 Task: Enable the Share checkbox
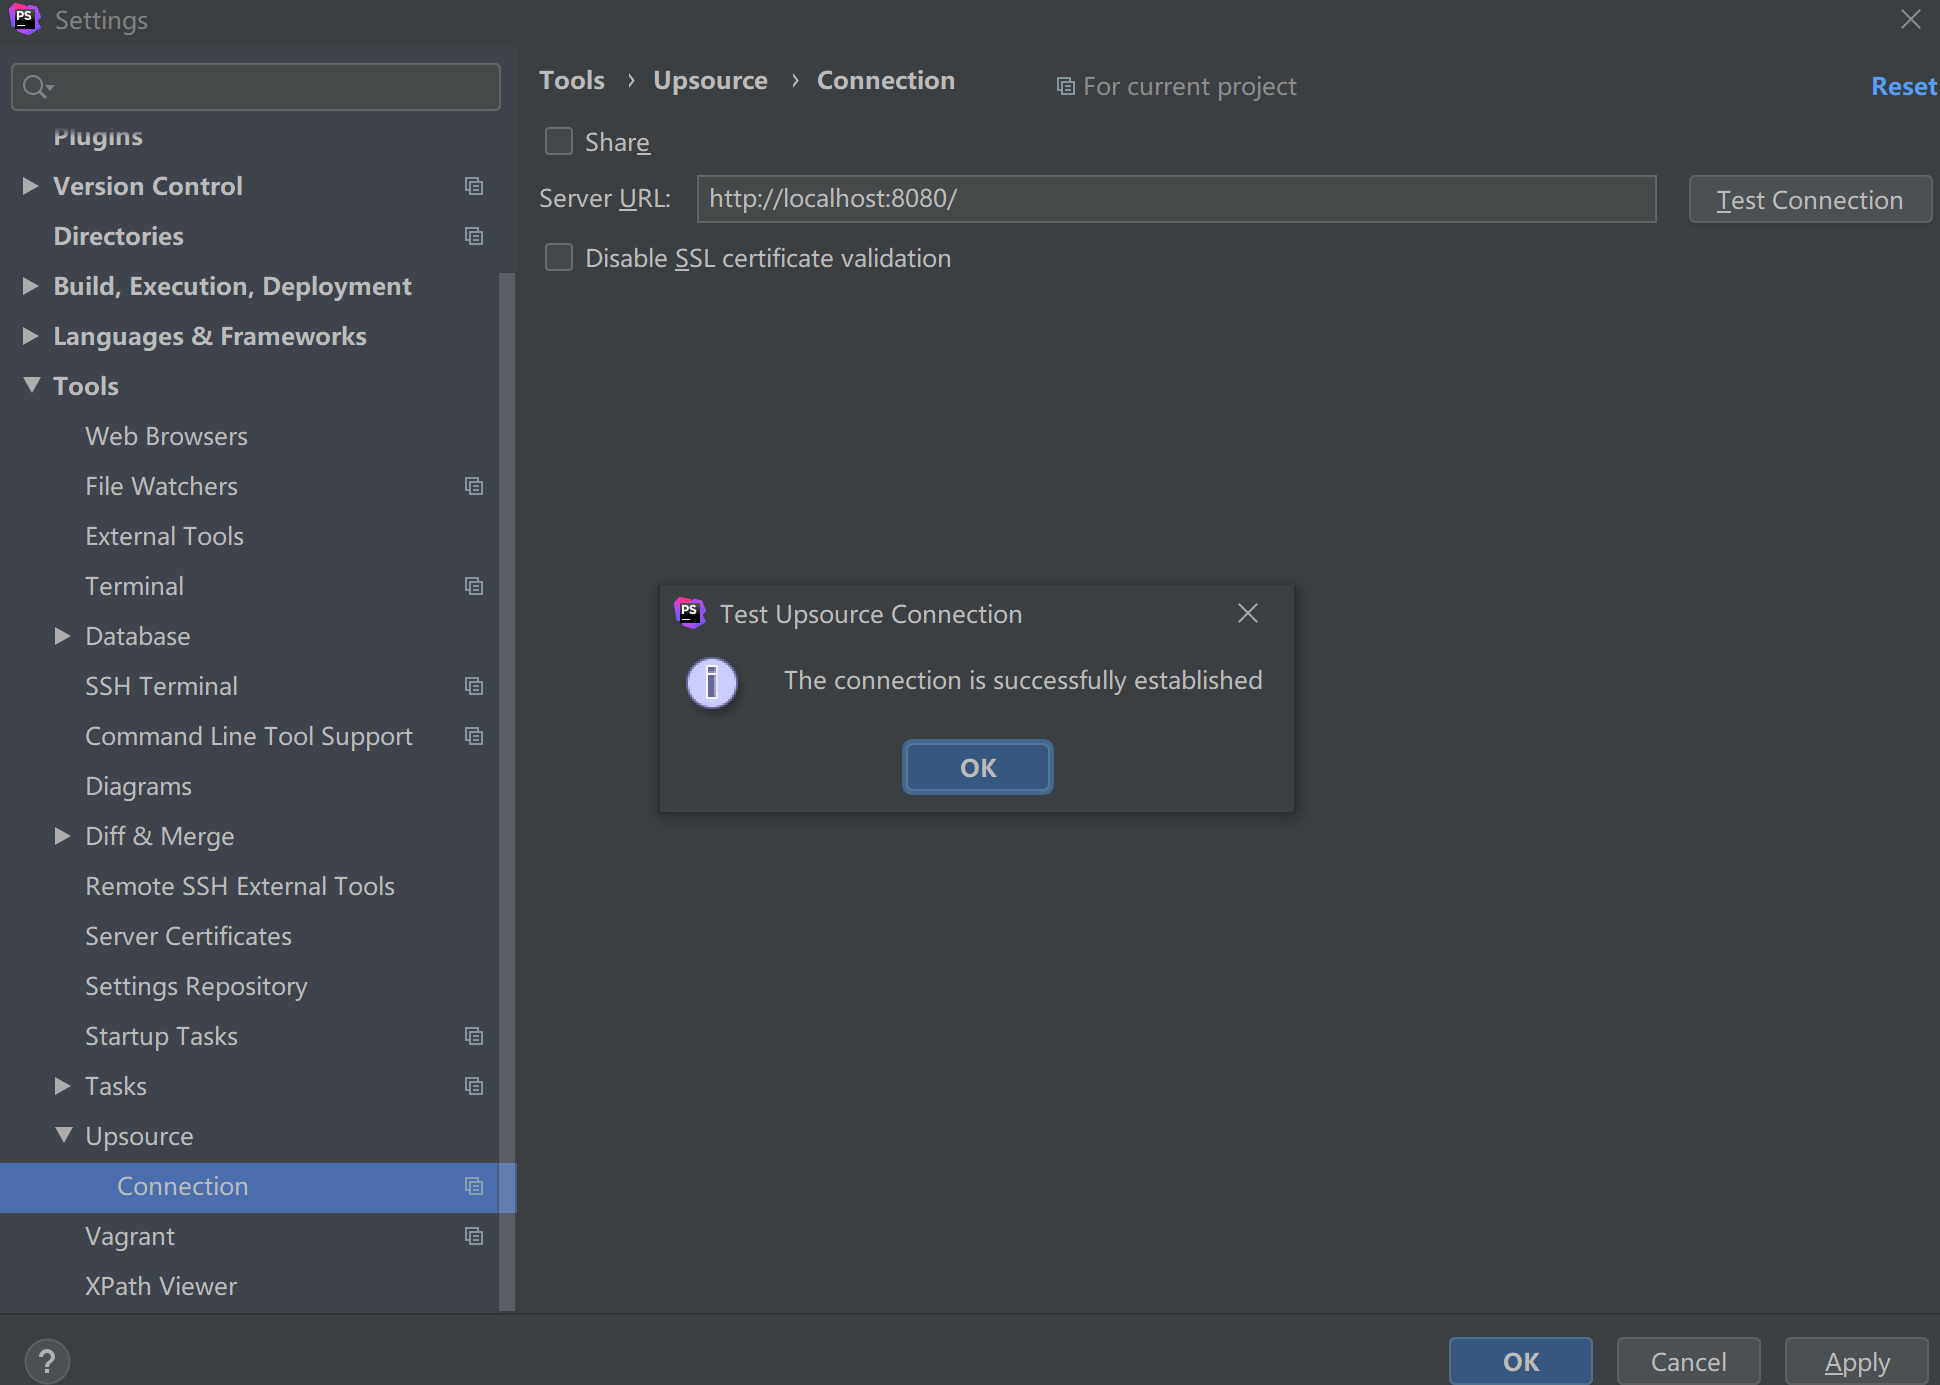pyautogui.click(x=559, y=141)
